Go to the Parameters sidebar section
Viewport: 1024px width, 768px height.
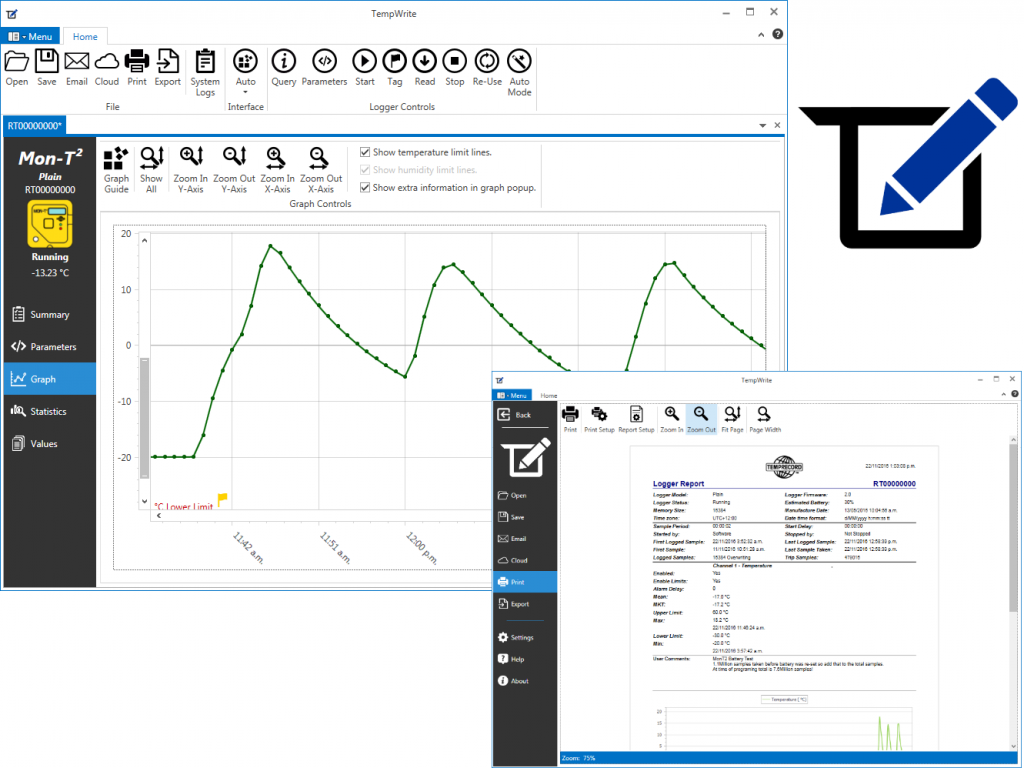click(50, 347)
